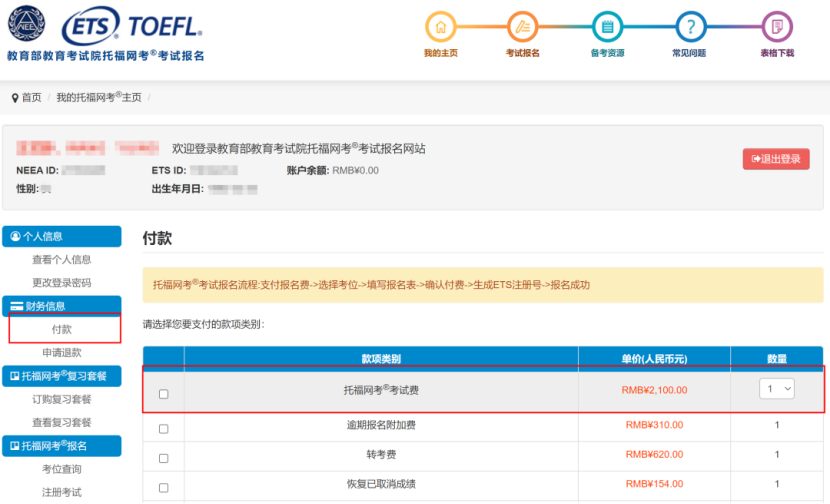Click the 托福网考复习套餐 section header
Image resolution: width=830 pixels, height=504 pixels.
(61, 376)
